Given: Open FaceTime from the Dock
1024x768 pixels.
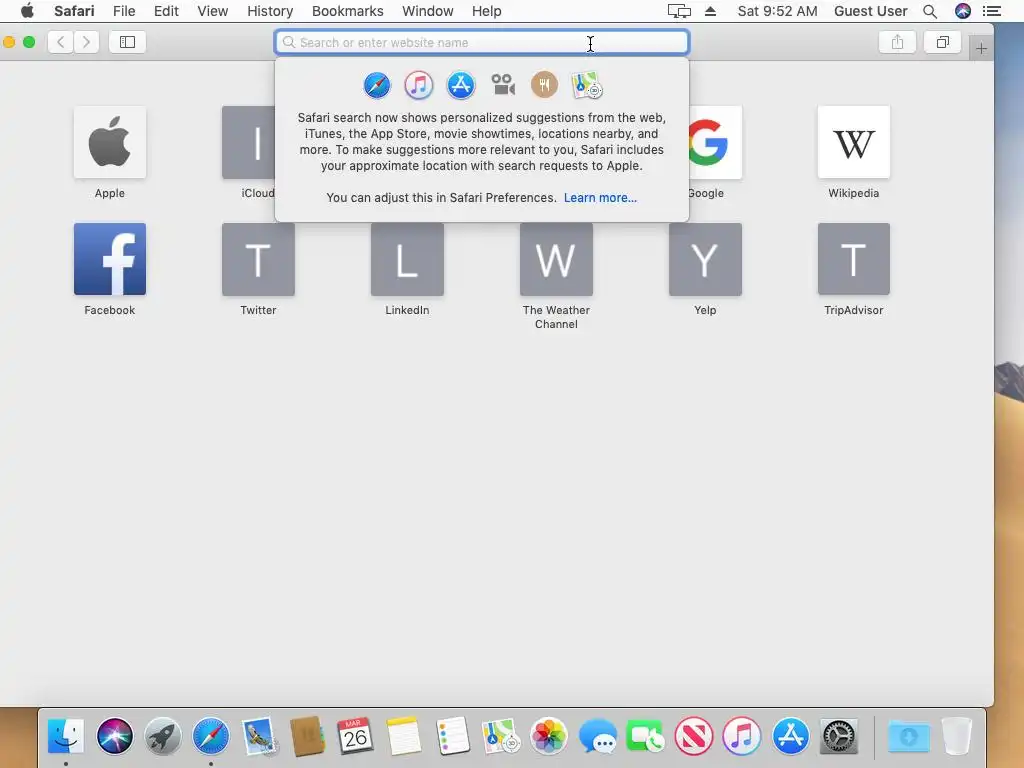Looking at the screenshot, I should 645,735.
